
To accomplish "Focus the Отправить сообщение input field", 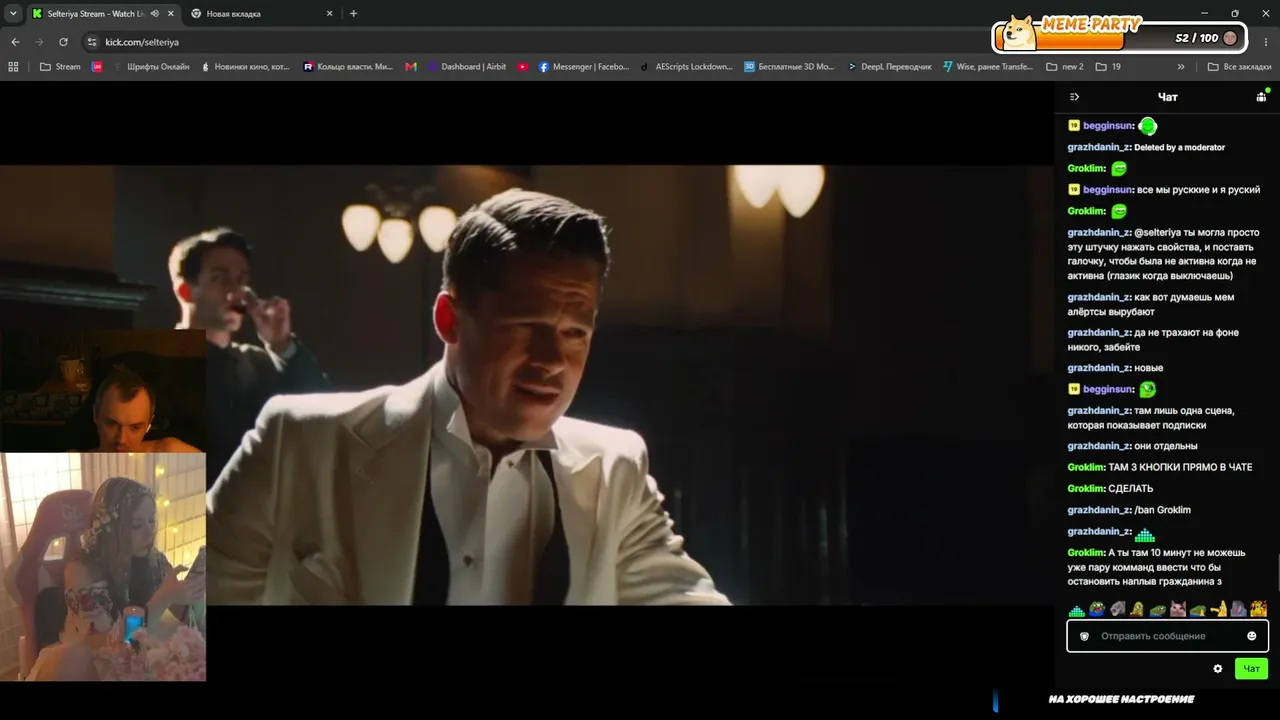I will click(1167, 636).
